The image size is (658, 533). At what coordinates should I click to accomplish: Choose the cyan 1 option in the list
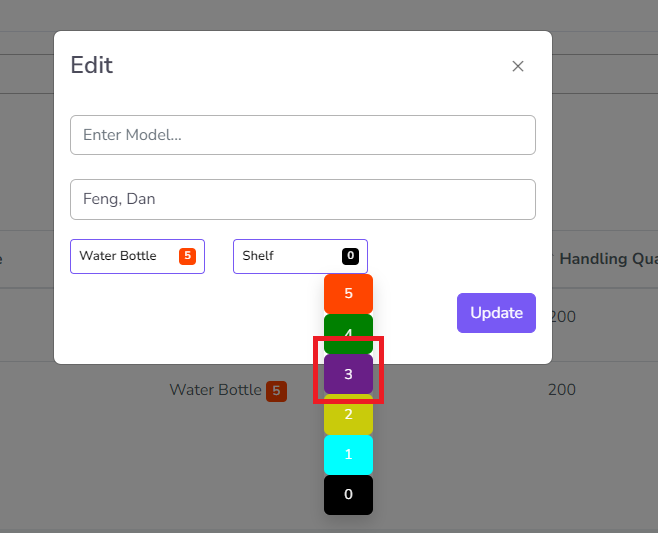[x=348, y=455]
